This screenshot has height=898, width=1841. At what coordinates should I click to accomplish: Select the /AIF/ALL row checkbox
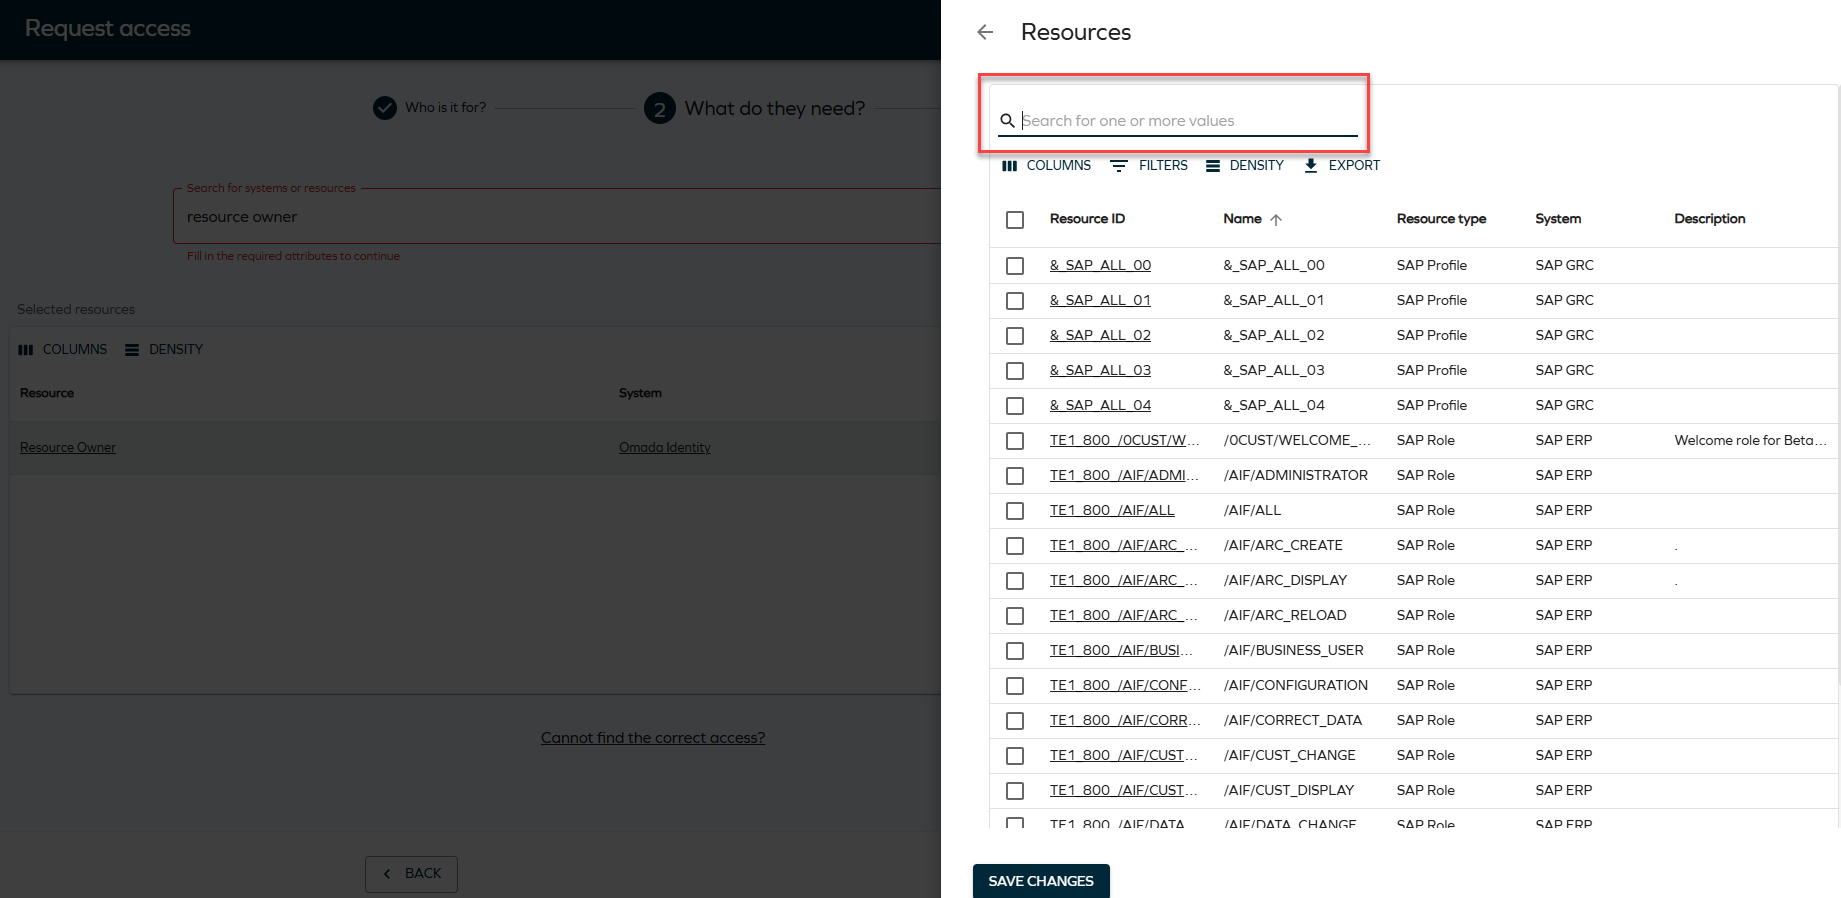pos(1015,511)
